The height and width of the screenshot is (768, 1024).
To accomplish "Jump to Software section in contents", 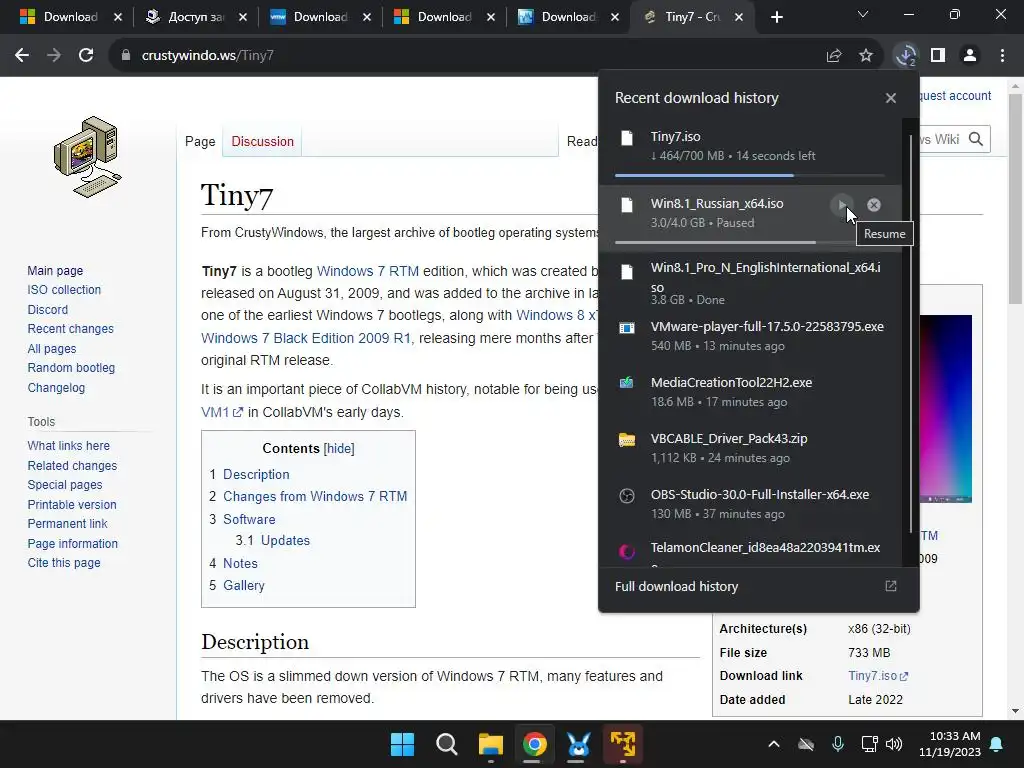I will (x=249, y=519).
